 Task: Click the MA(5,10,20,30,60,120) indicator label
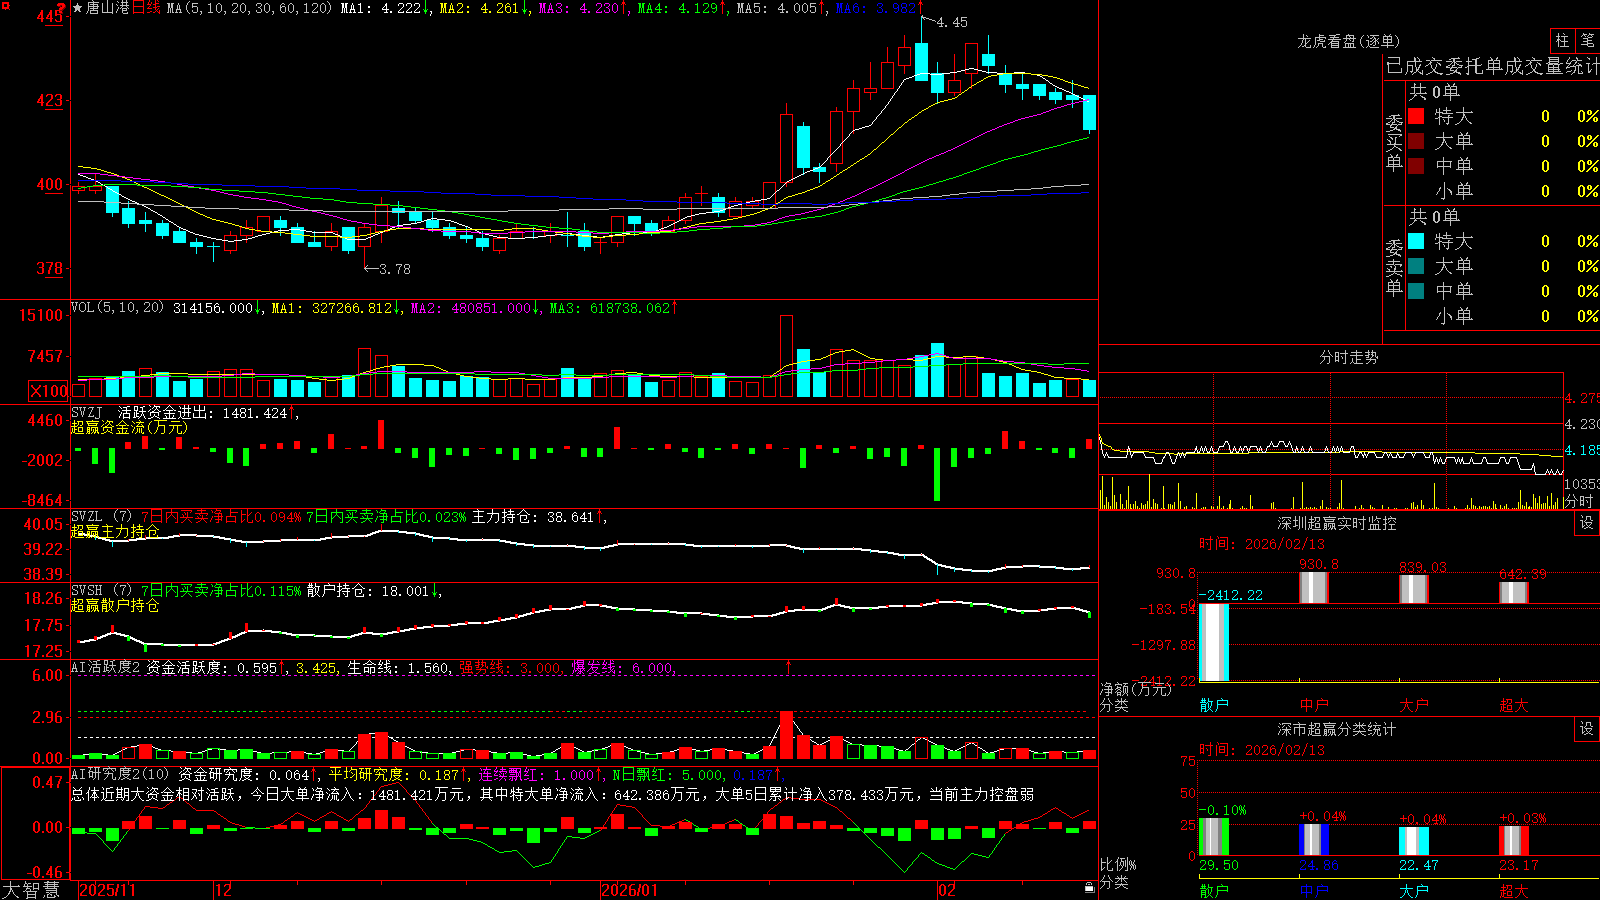pos(249,8)
